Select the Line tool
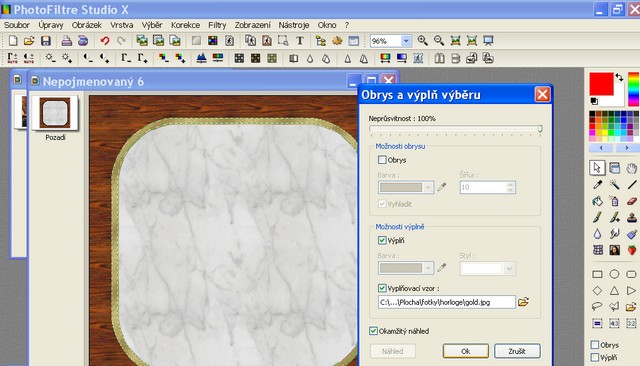This screenshot has width=640, height=366. coord(631,185)
